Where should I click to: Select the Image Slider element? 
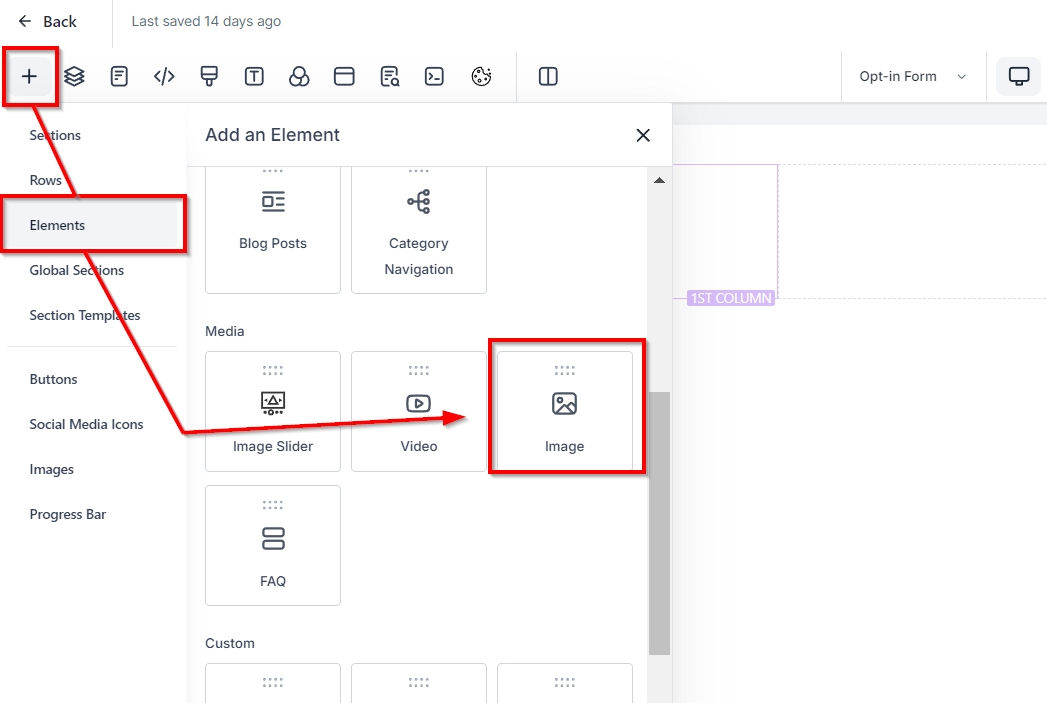[273, 411]
